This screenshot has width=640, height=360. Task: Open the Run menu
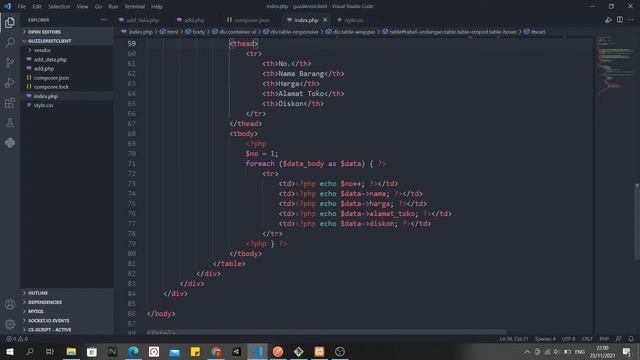point(113,7)
